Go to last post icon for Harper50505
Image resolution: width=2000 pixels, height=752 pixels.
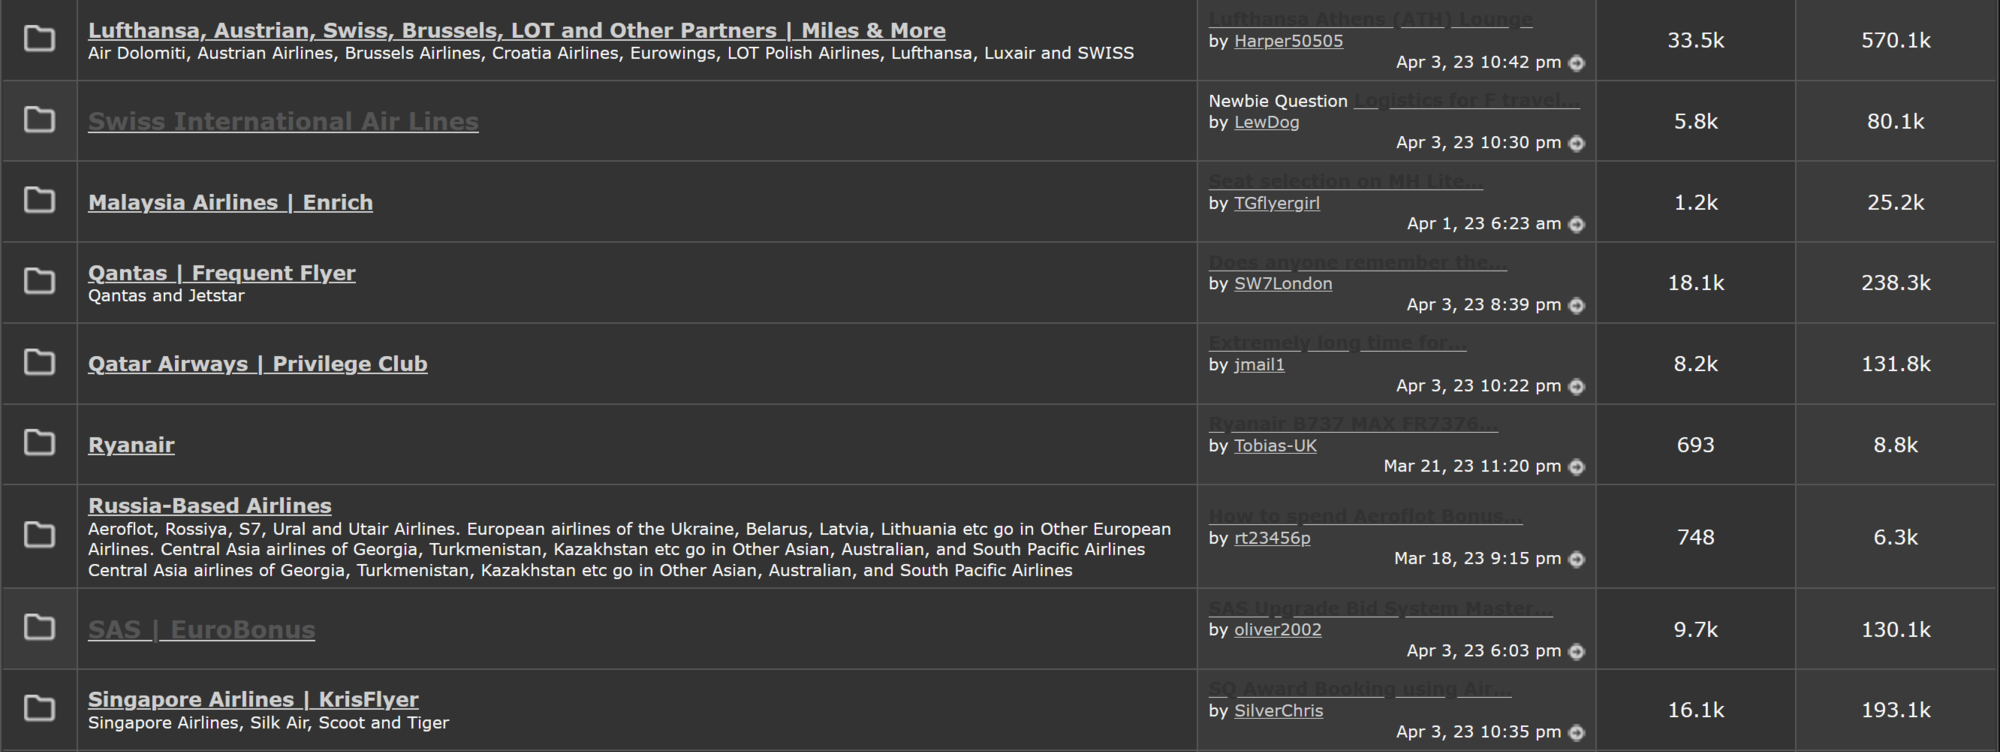pos(1577,63)
